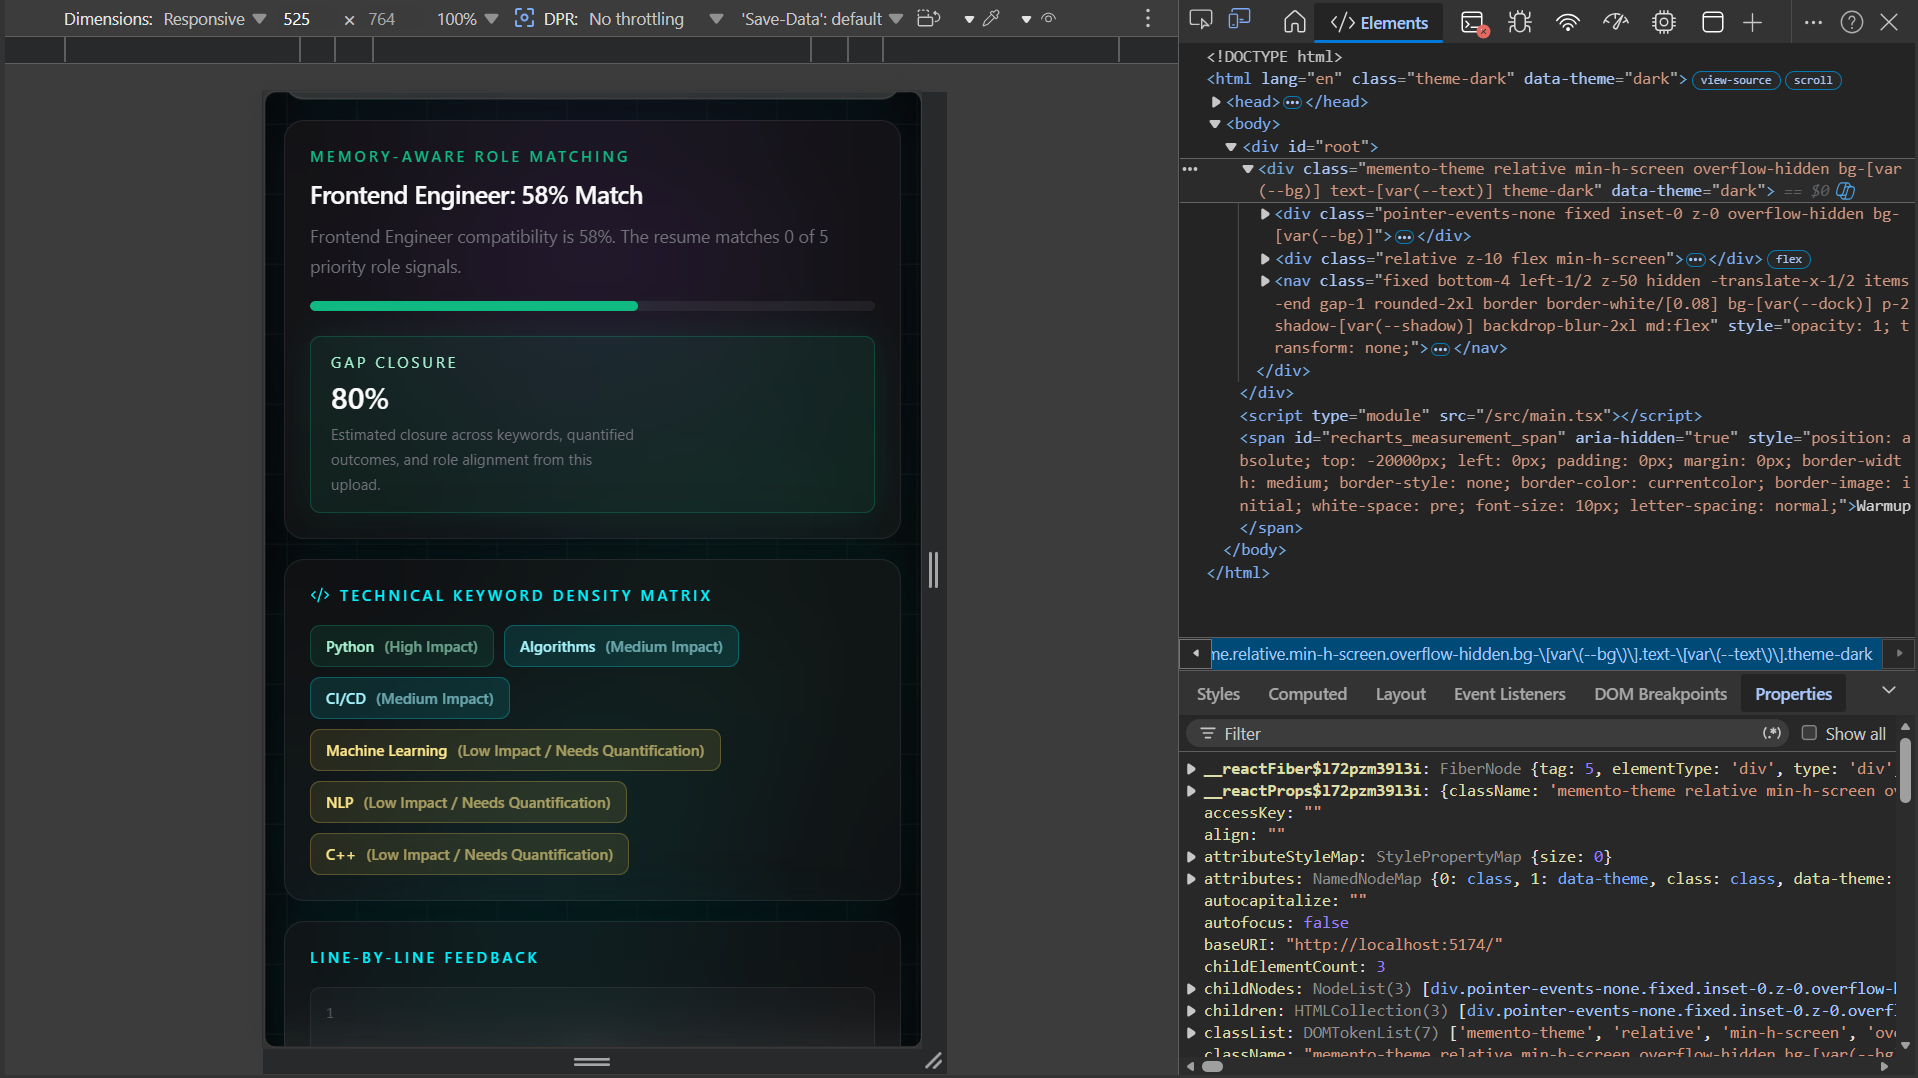Open the DOM Breakpoints tab
This screenshot has height=1078, width=1918.
[1660, 694]
